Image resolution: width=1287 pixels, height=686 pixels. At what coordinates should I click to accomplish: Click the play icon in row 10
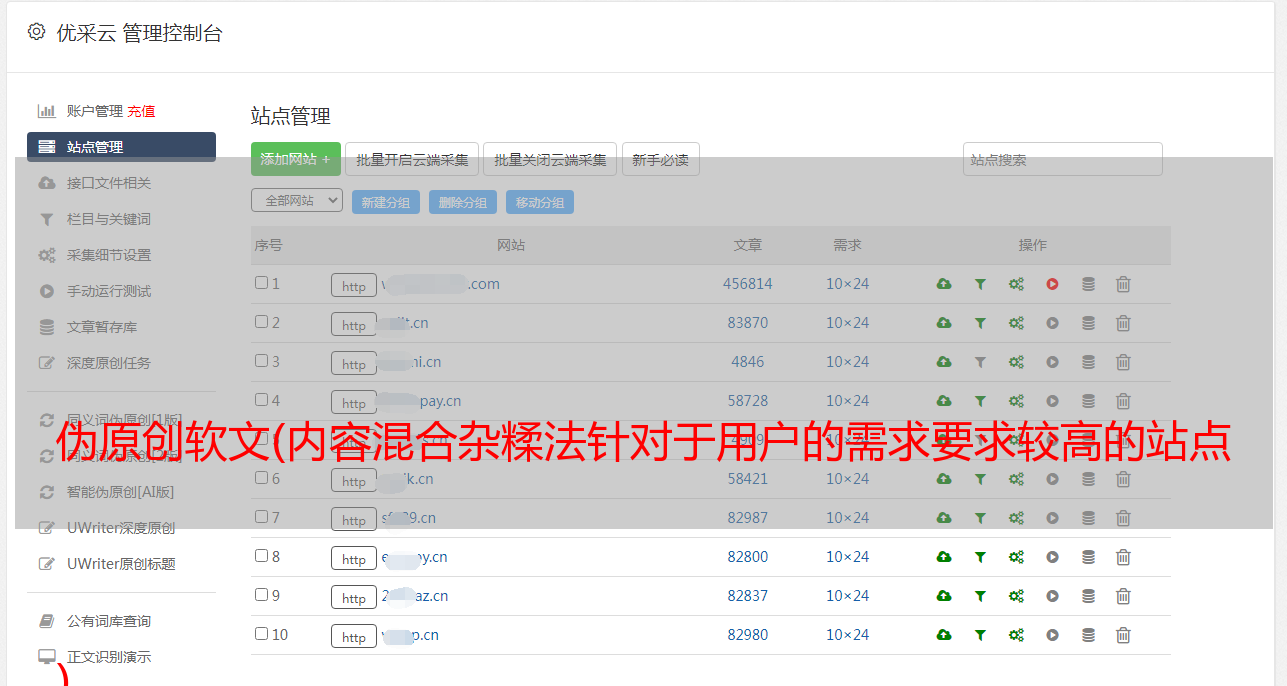click(1052, 635)
